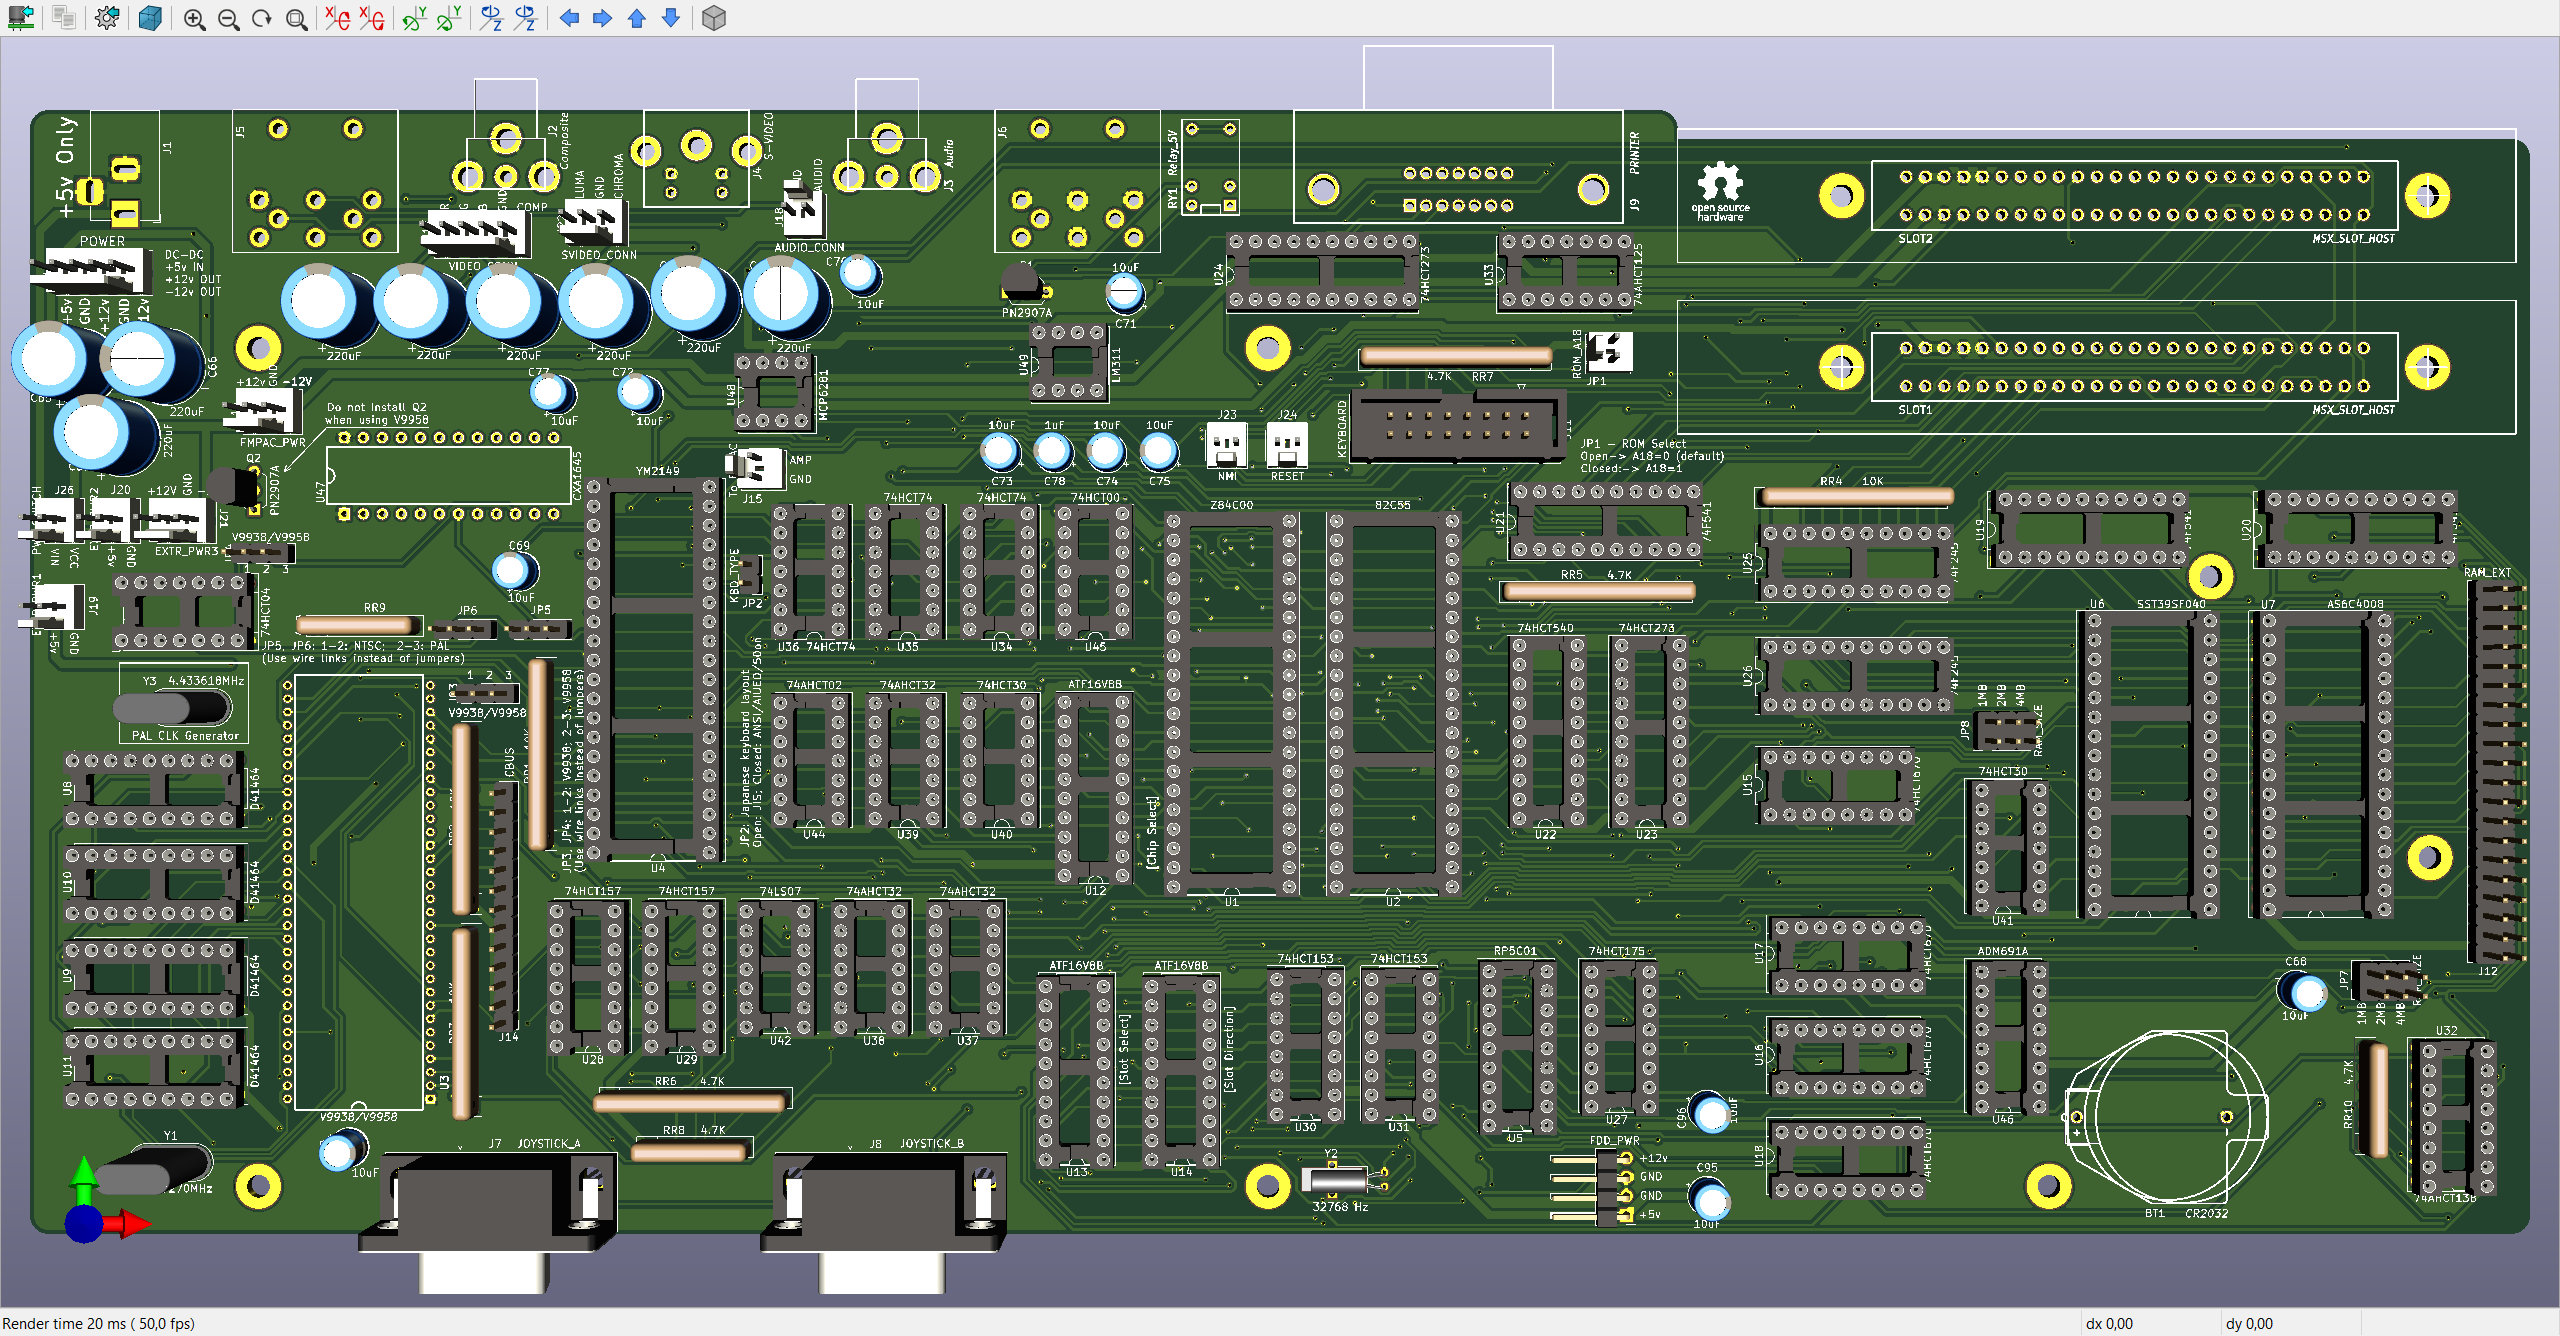2560x1336 pixels.
Task: Click the Reload board icon
Action: pyautogui.click(x=21, y=18)
